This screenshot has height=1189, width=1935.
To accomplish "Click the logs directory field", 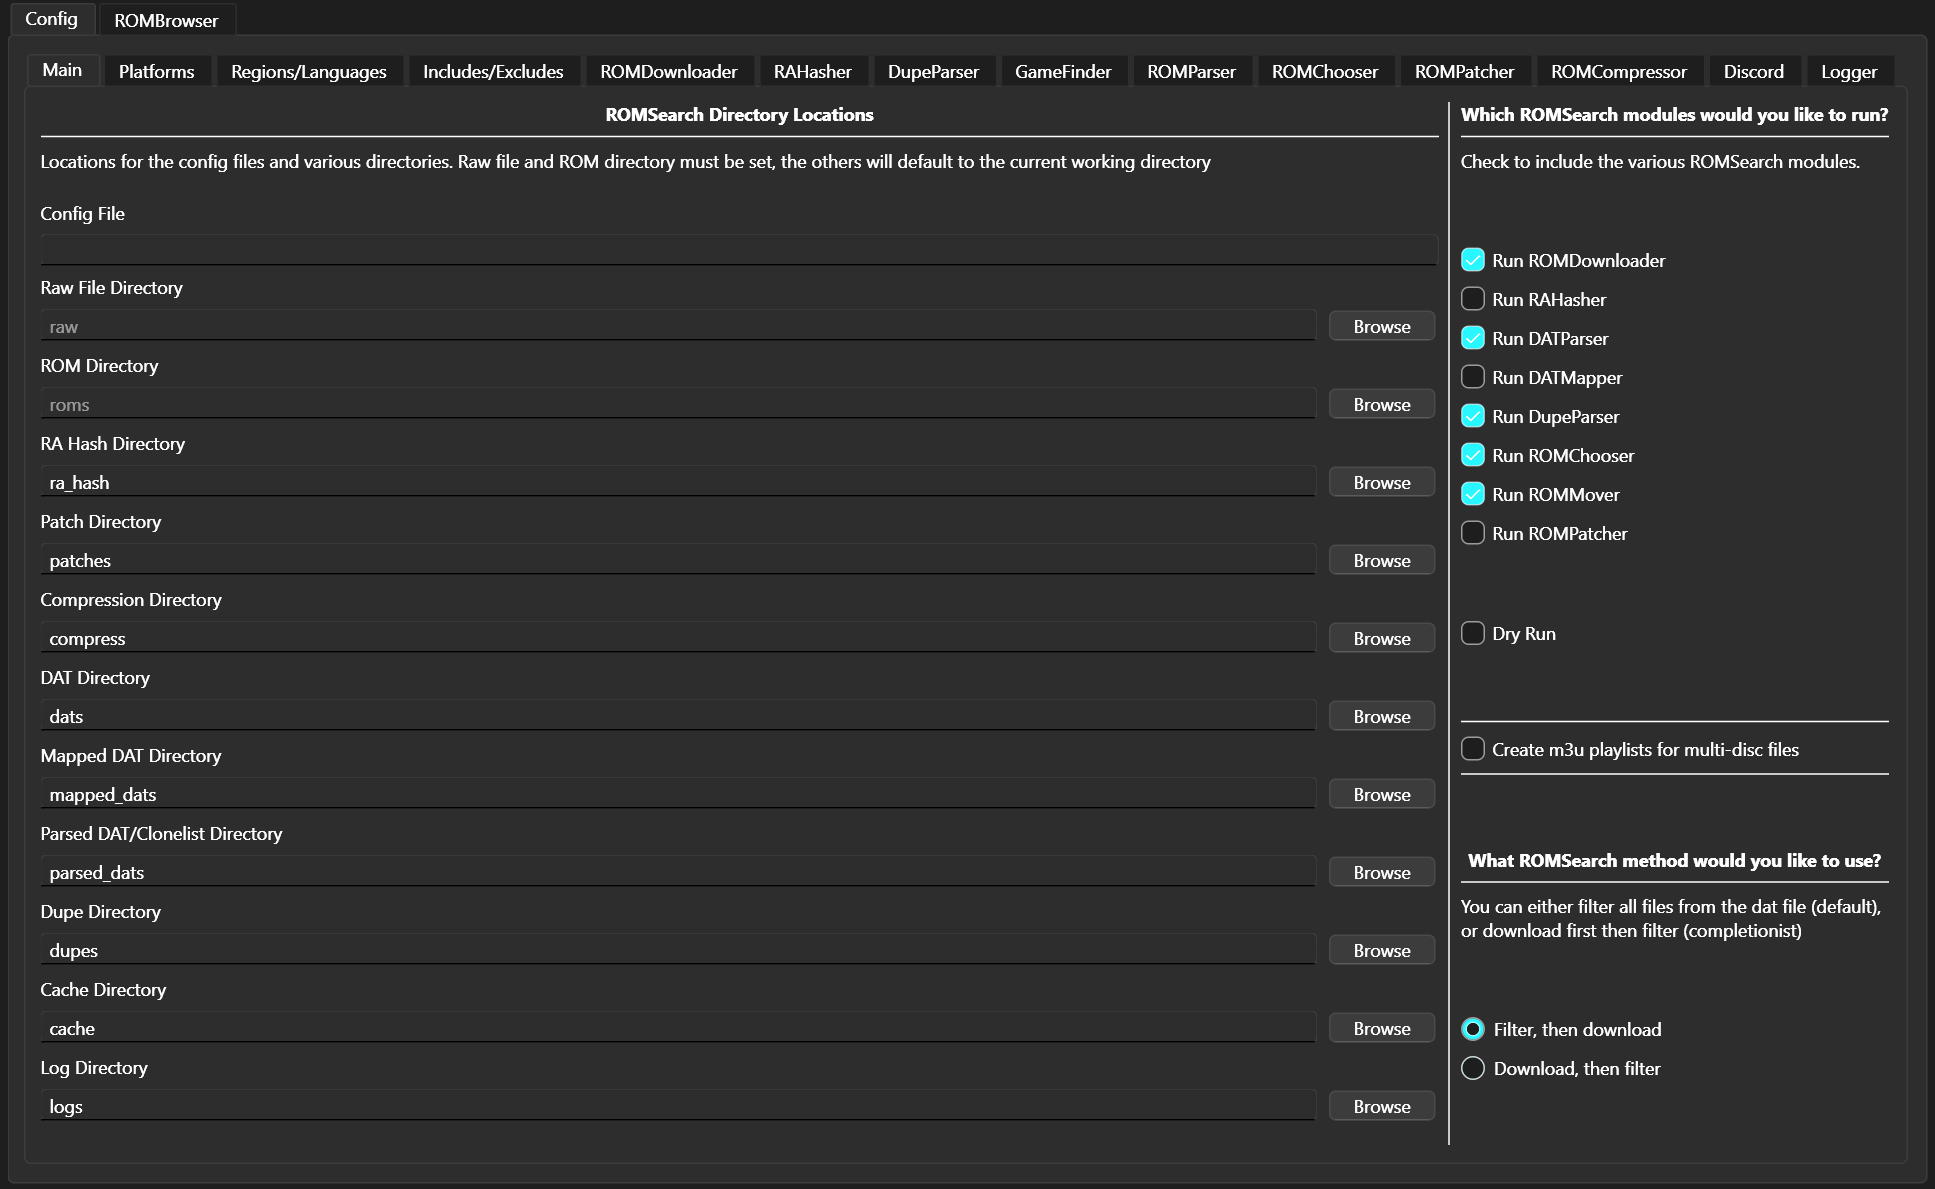I will [x=678, y=1106].
